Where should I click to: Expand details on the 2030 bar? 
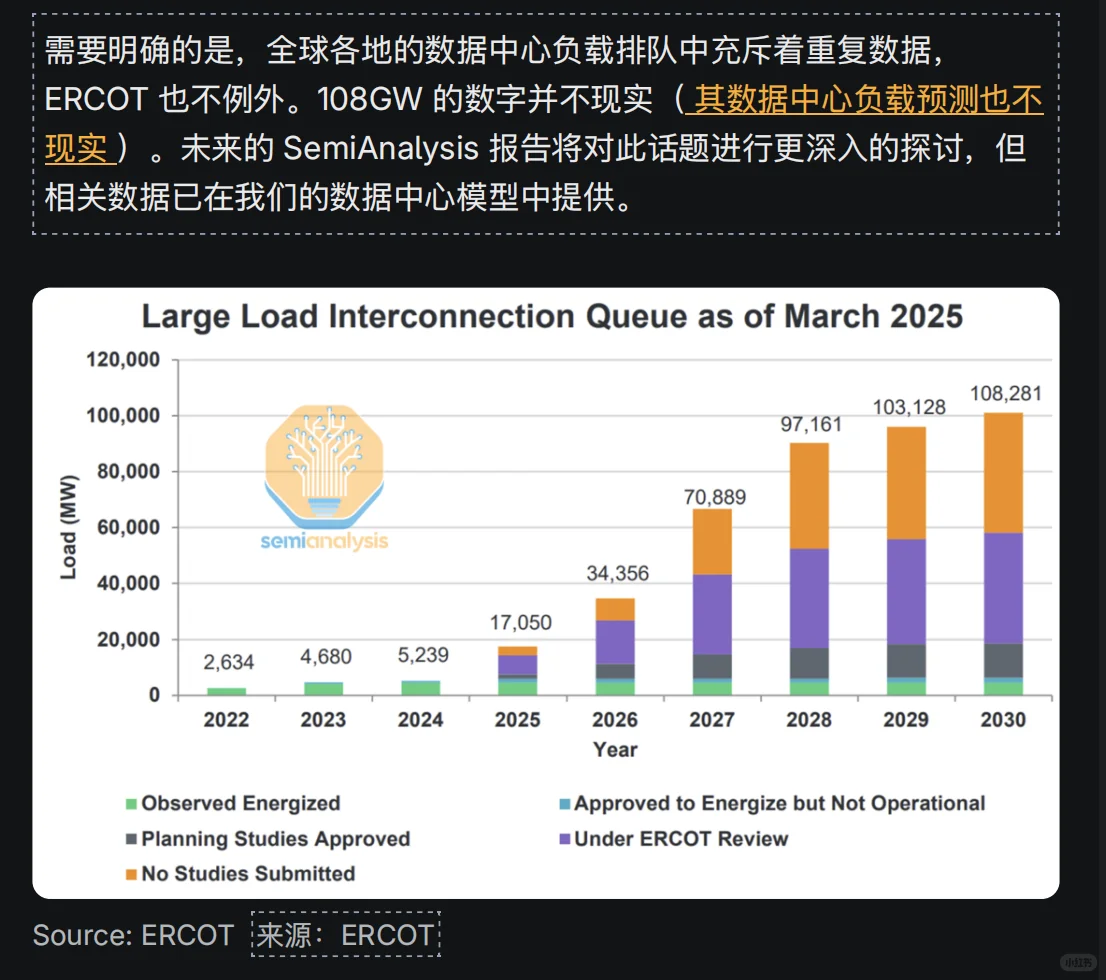1003,550
